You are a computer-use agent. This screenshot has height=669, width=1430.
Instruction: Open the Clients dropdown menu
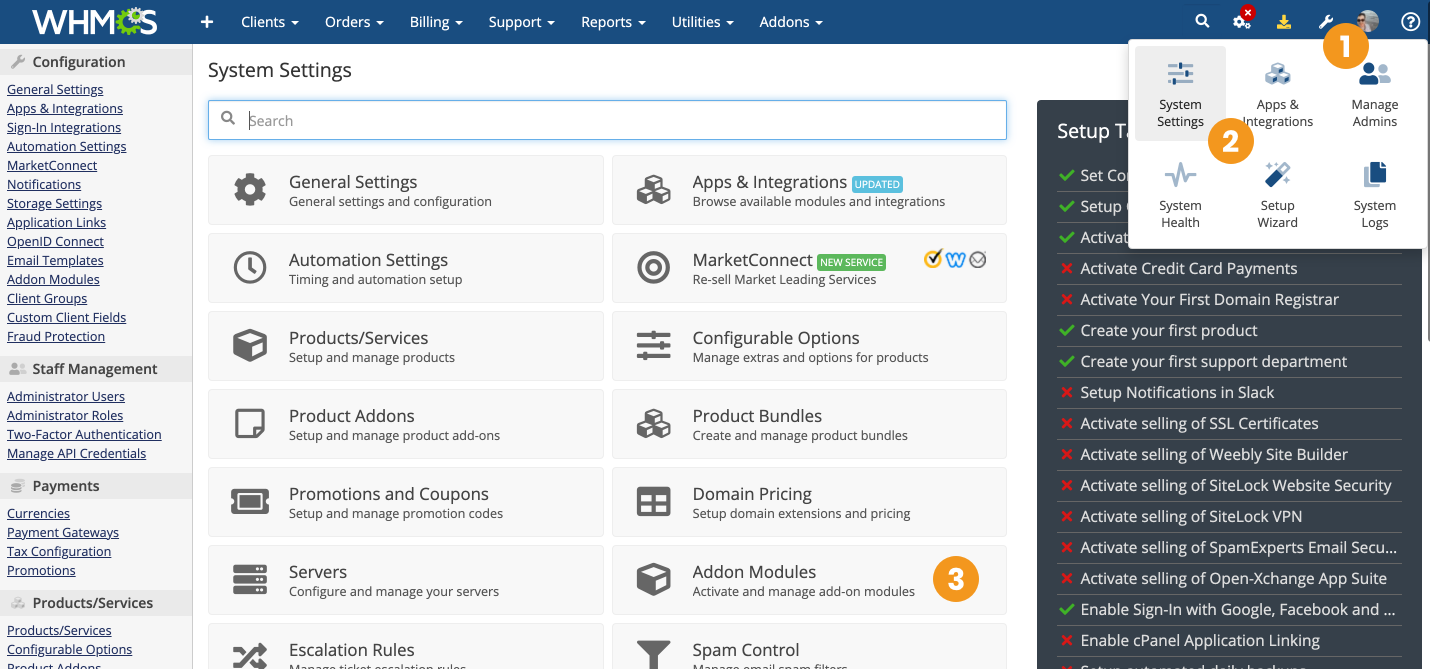270,22
